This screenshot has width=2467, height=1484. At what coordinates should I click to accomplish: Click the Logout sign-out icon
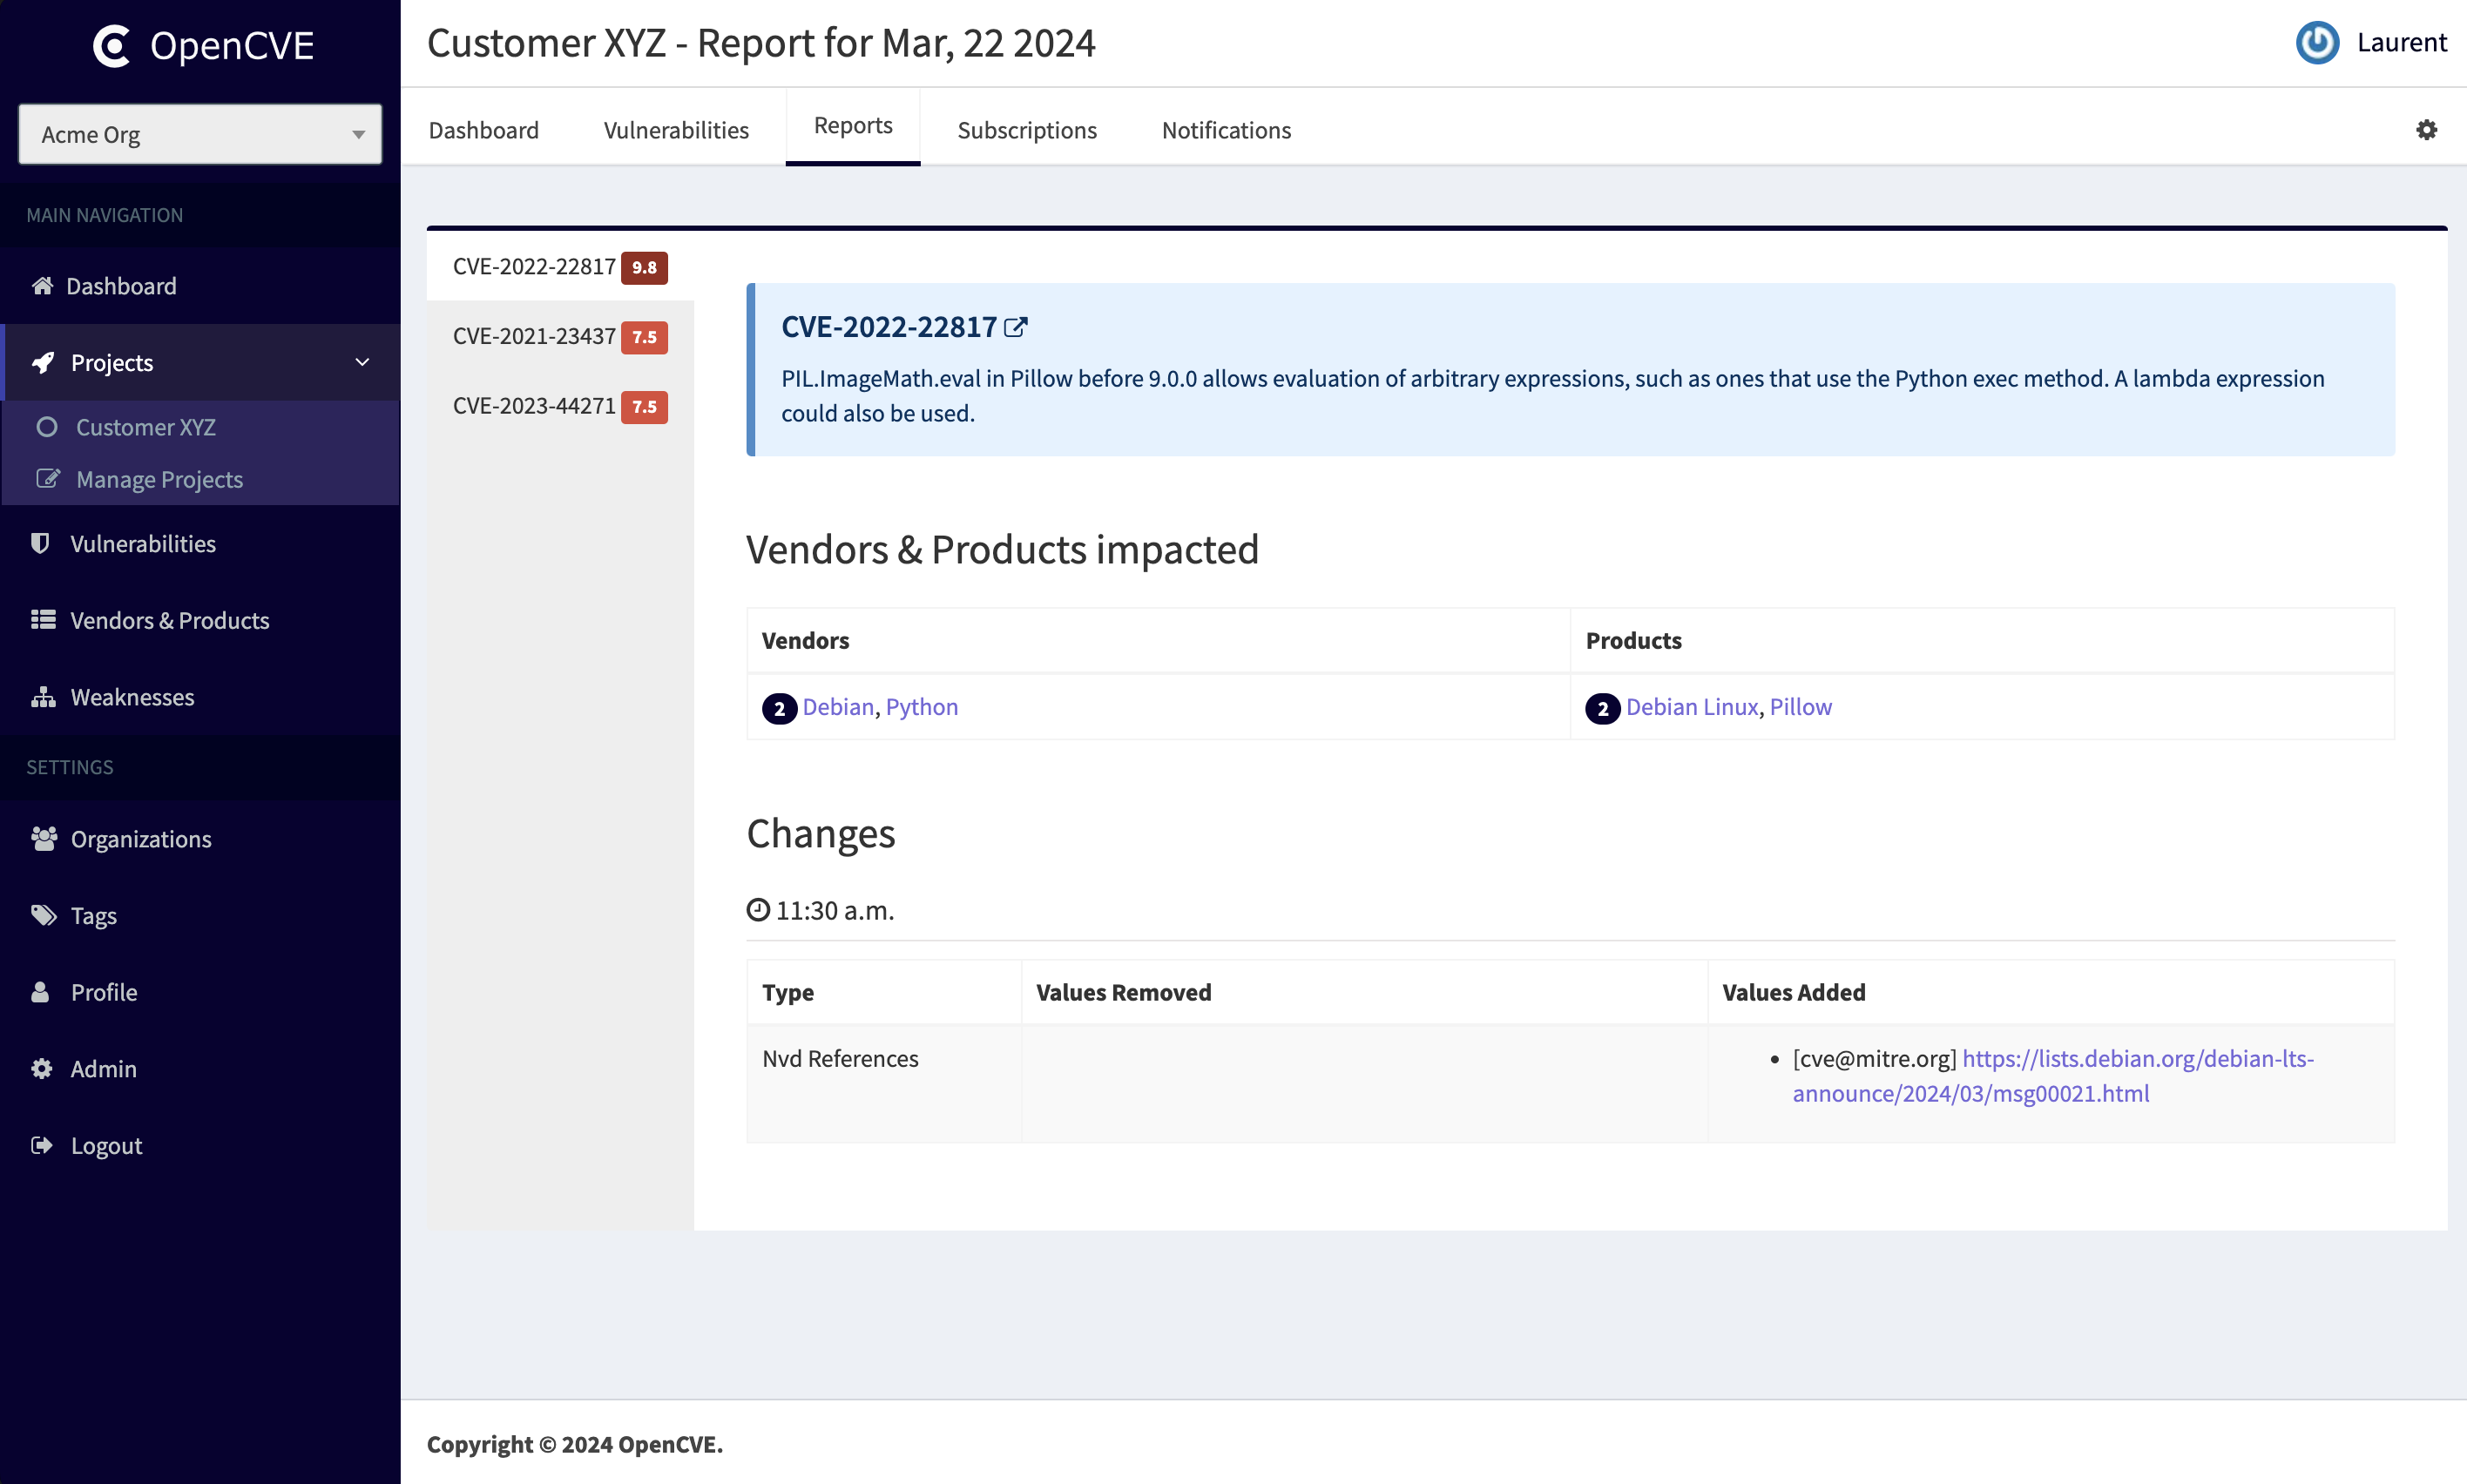42,1145
